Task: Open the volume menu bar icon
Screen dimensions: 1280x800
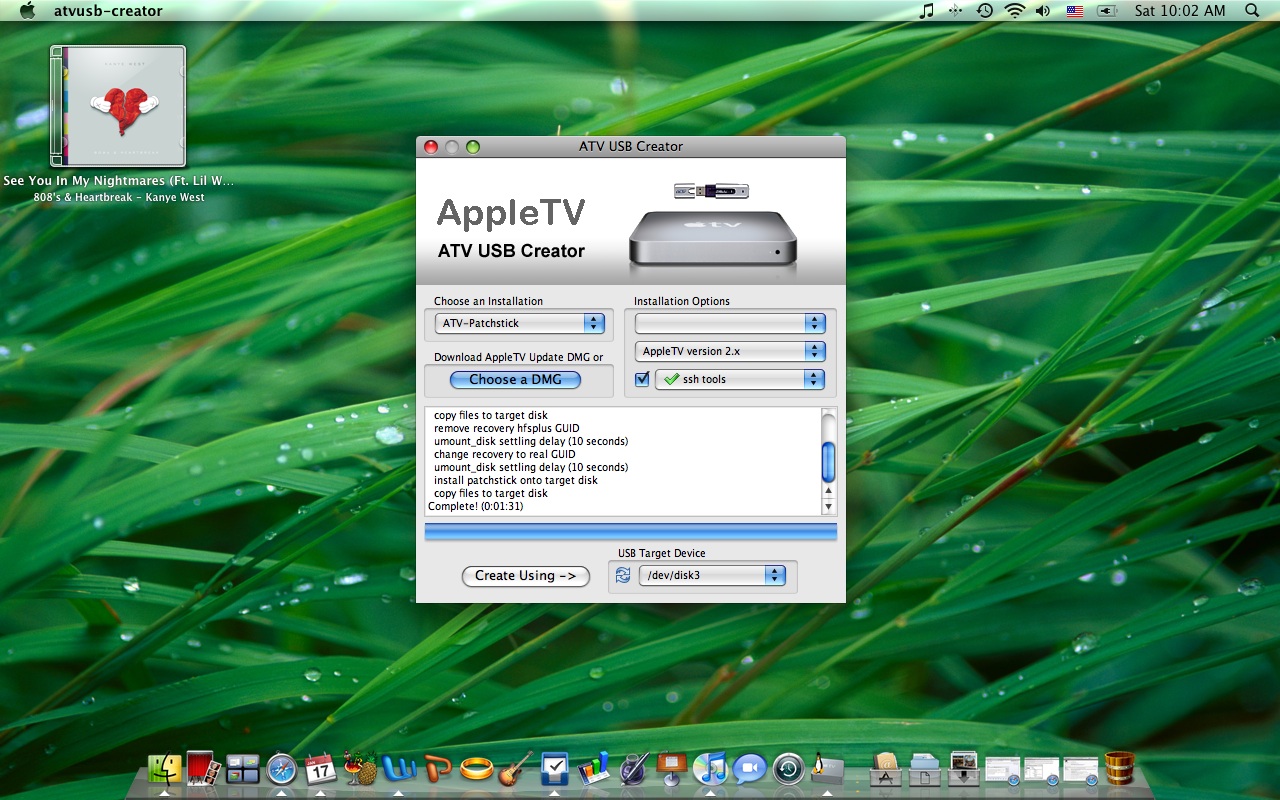Action: (x=1044, y=10)
